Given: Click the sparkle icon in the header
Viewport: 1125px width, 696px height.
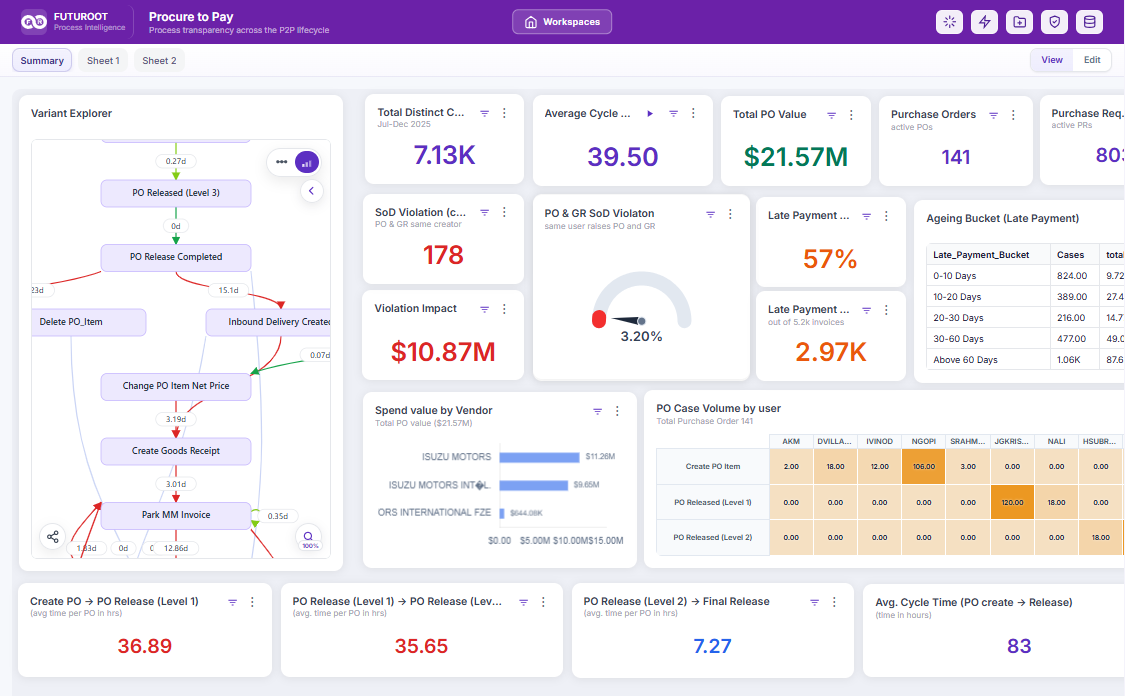Looking at the screenshot, I should [x=949, y=22].
